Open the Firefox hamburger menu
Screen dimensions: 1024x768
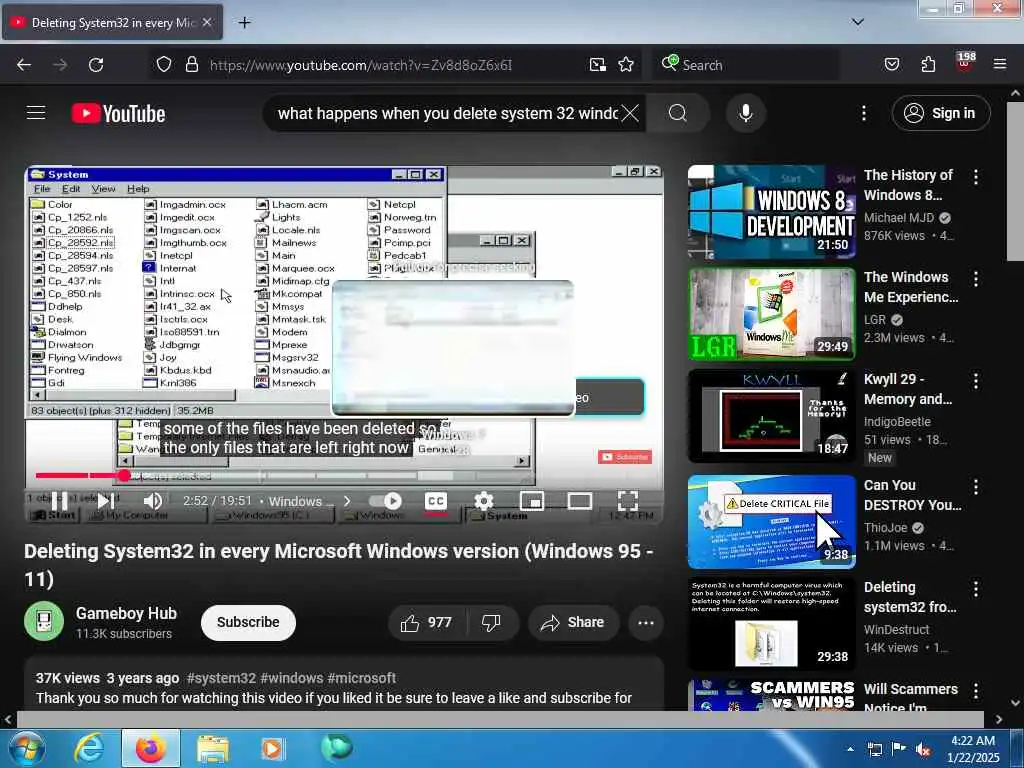tap(1000, 65)
